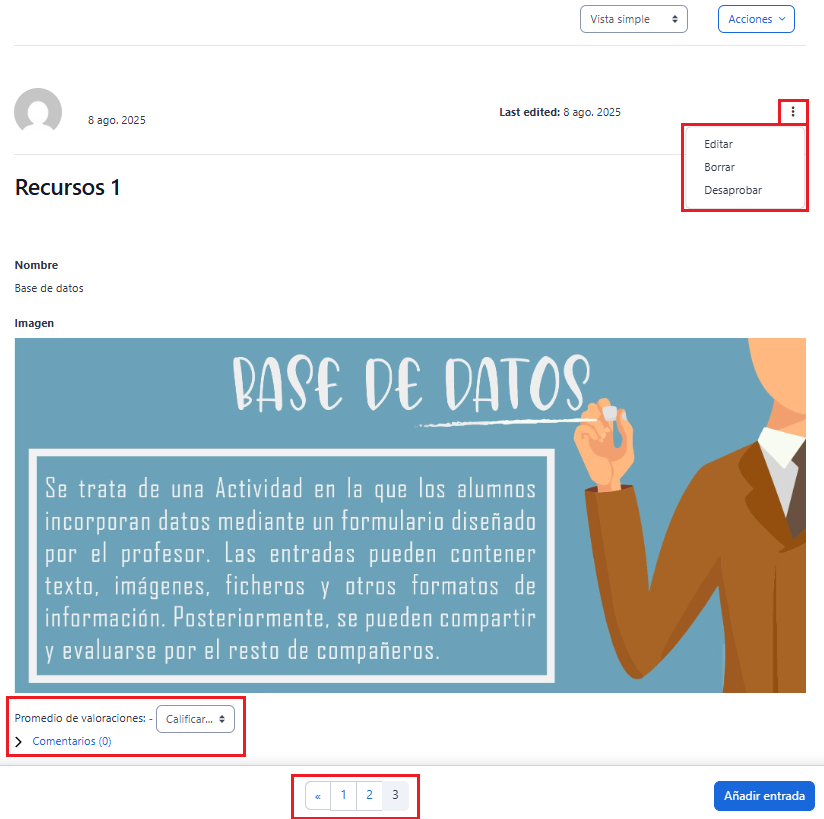Viewport: 824px width, 819px height.
Task: Open the Acciones dropdown menu
Action: click(755, 19)
